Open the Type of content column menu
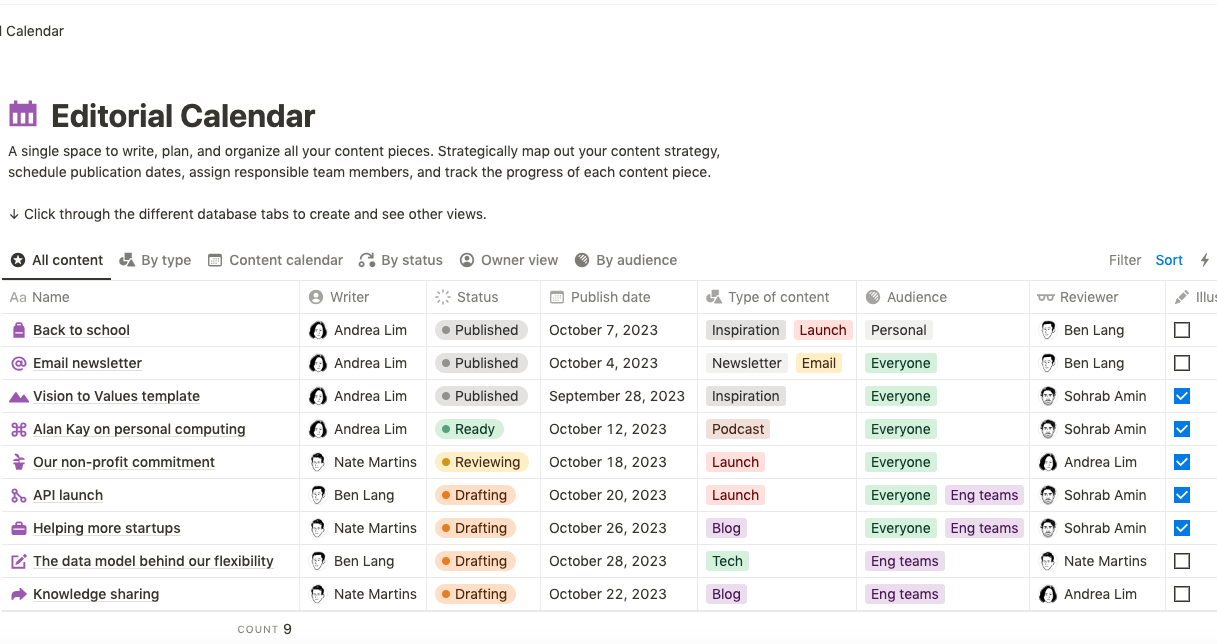Viewport: 1217px width, 644px height. 778,297
